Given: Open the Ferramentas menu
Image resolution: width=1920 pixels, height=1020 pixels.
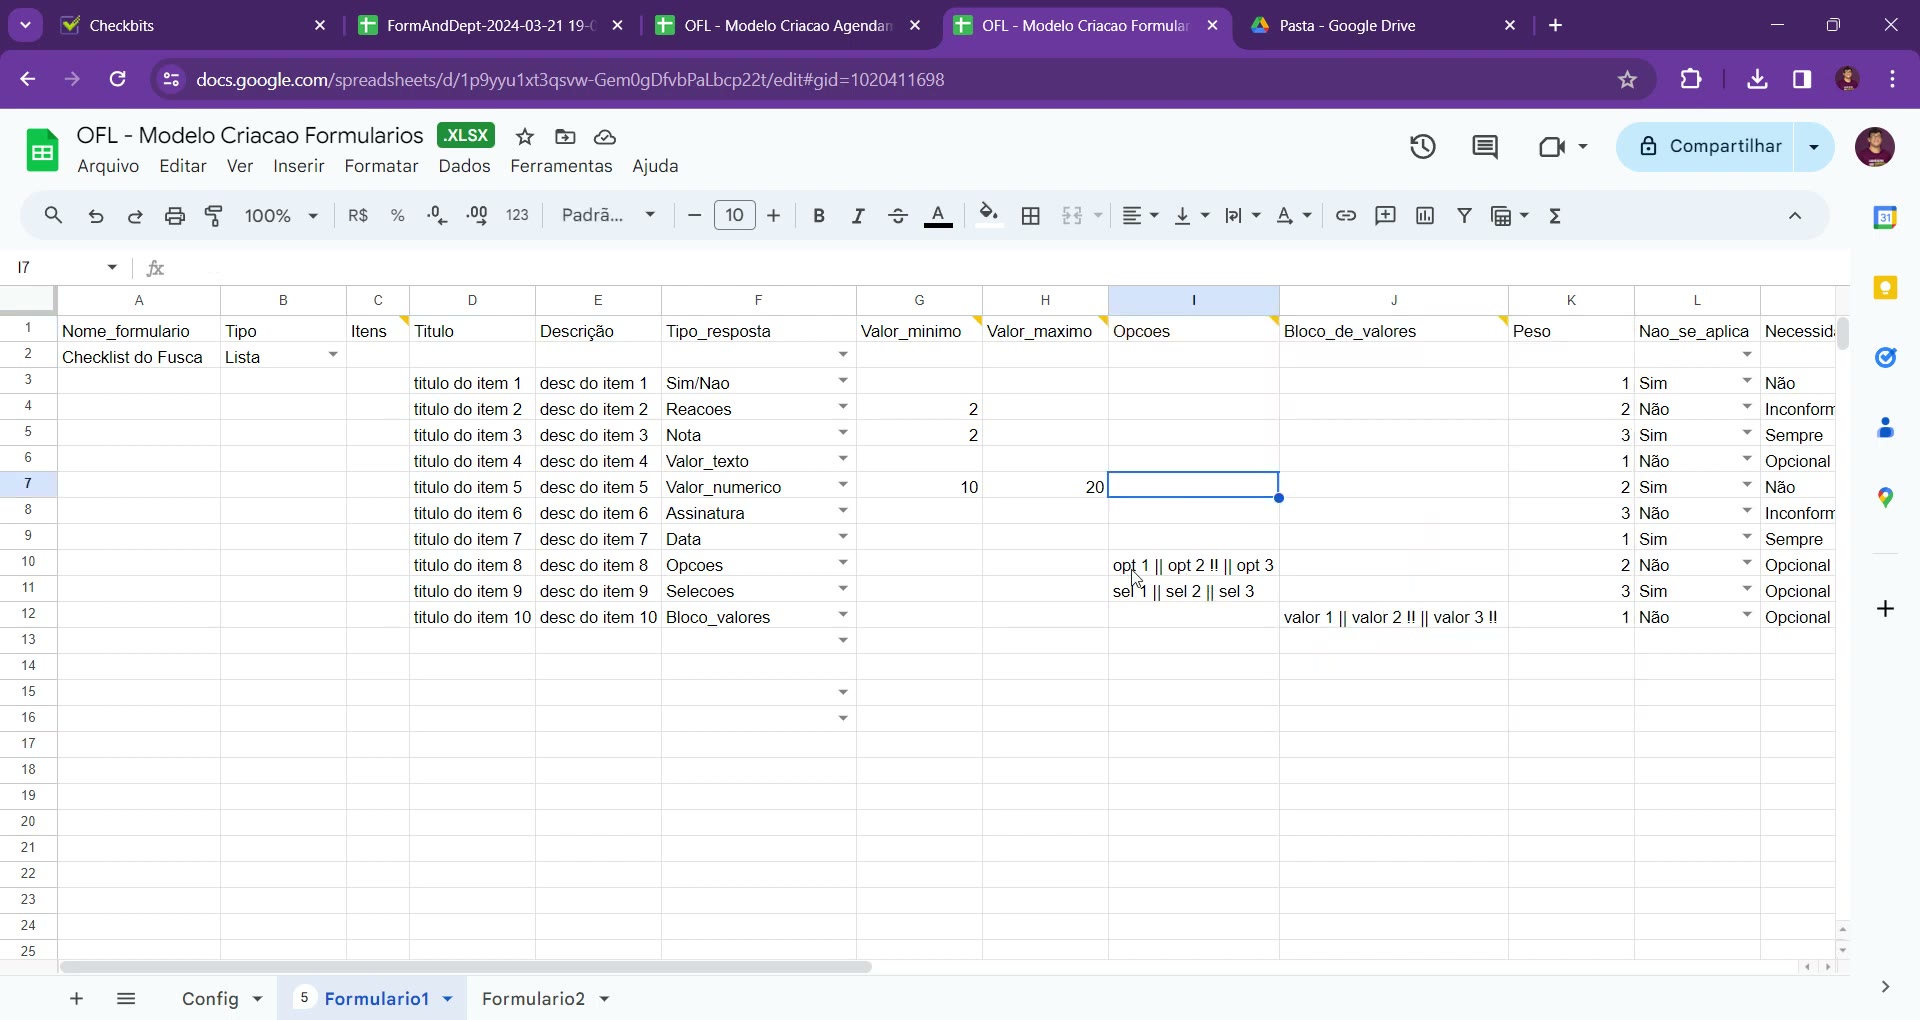Looking at the screenshot, I should pyautogui.click(x=561, y=166).
